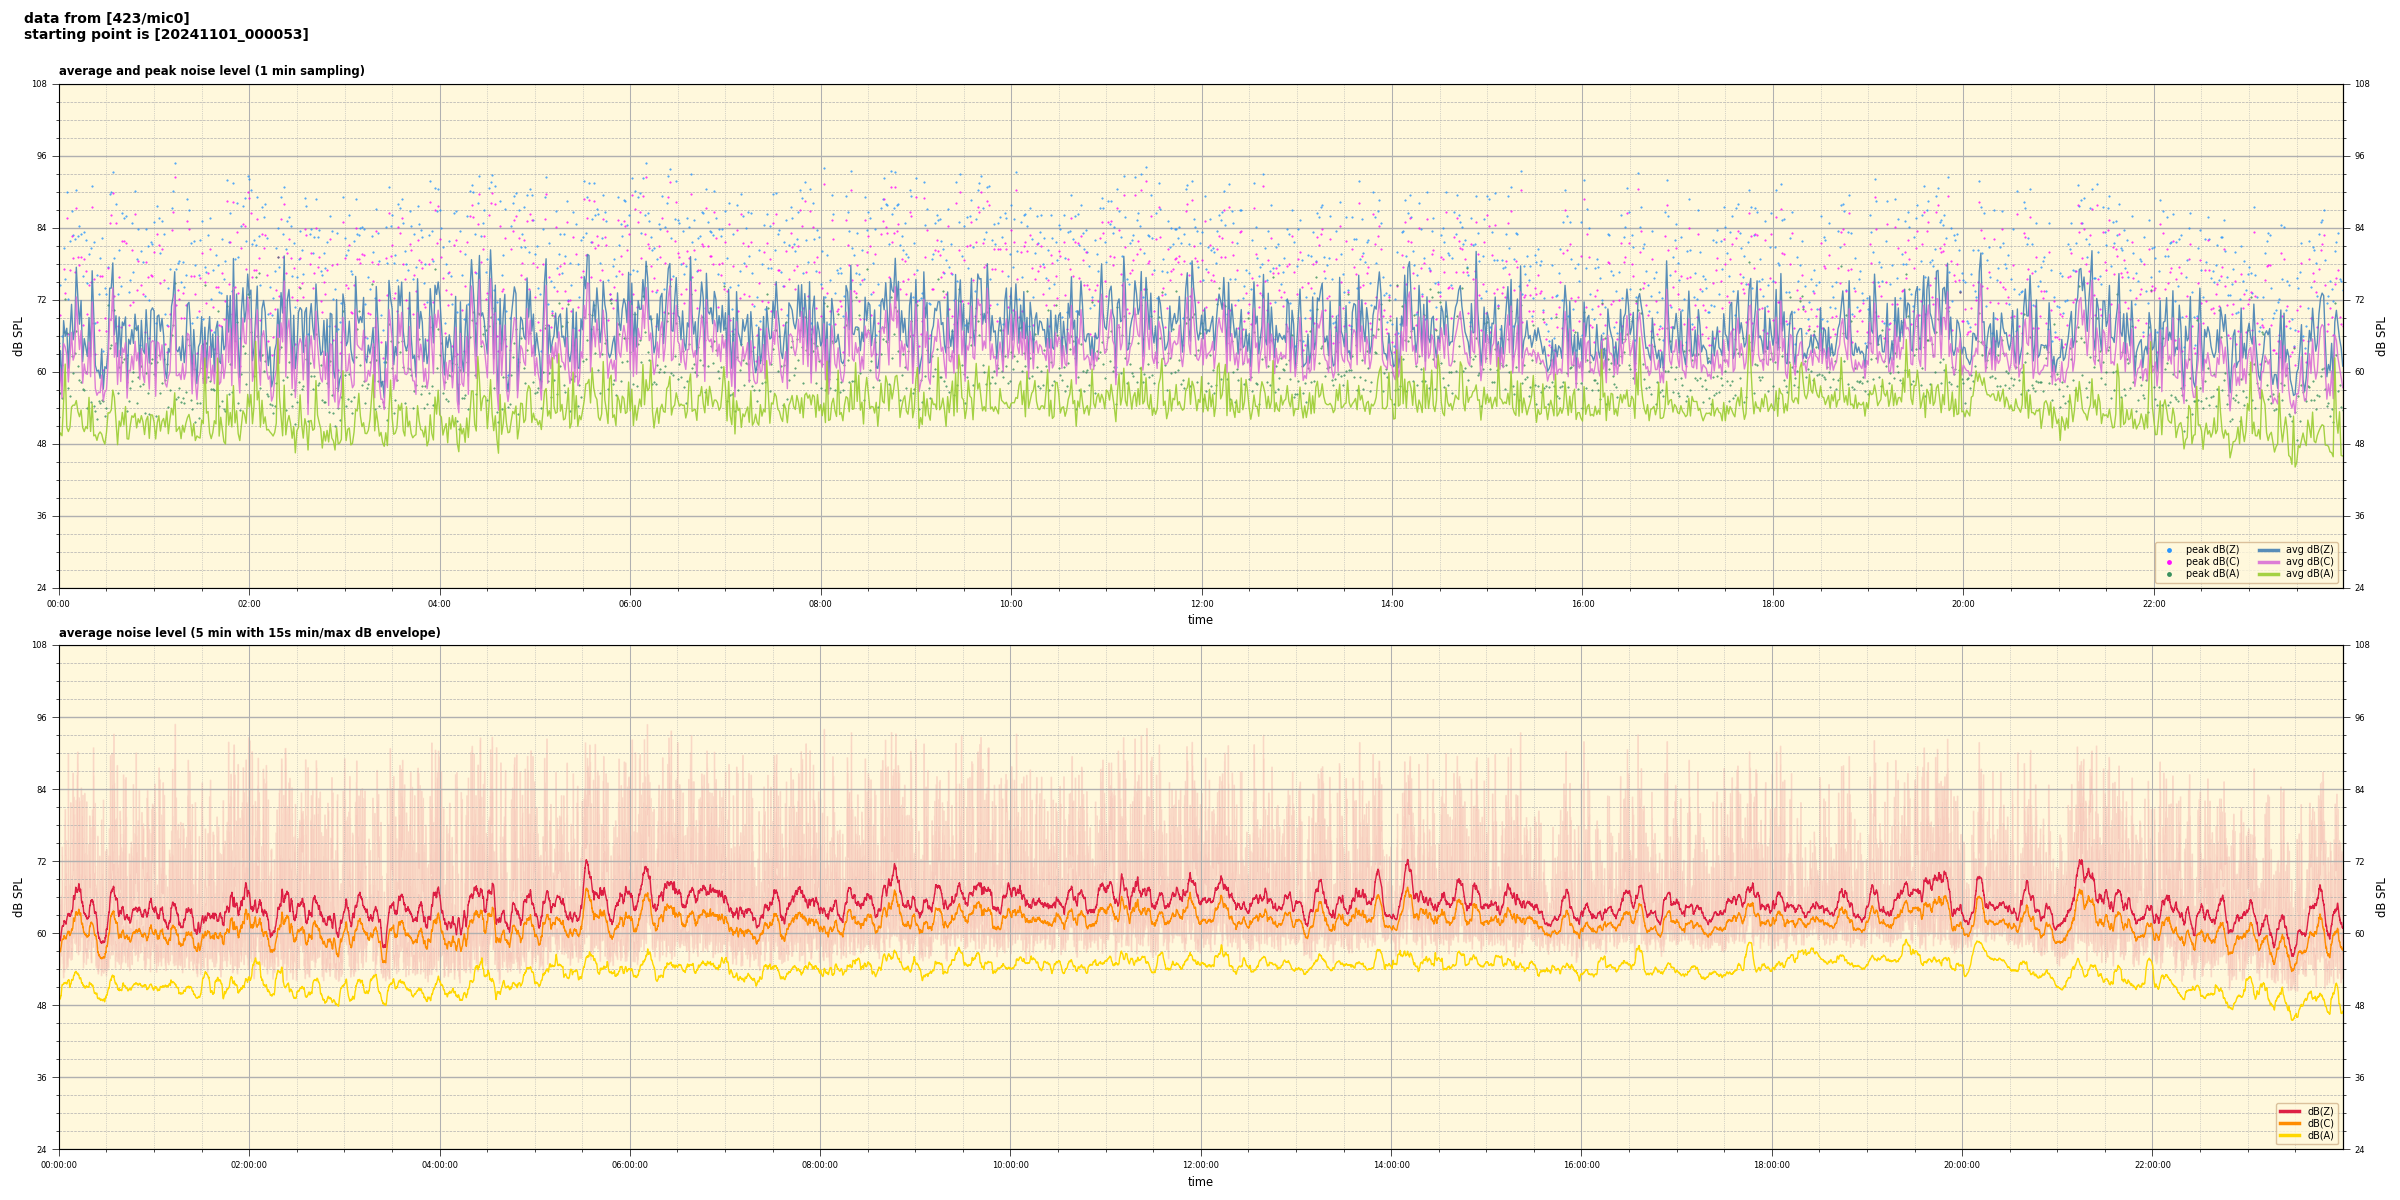Click the 'data from [423/mic0]' header text
This screenshot has width=2400, height=1200.
106,18
